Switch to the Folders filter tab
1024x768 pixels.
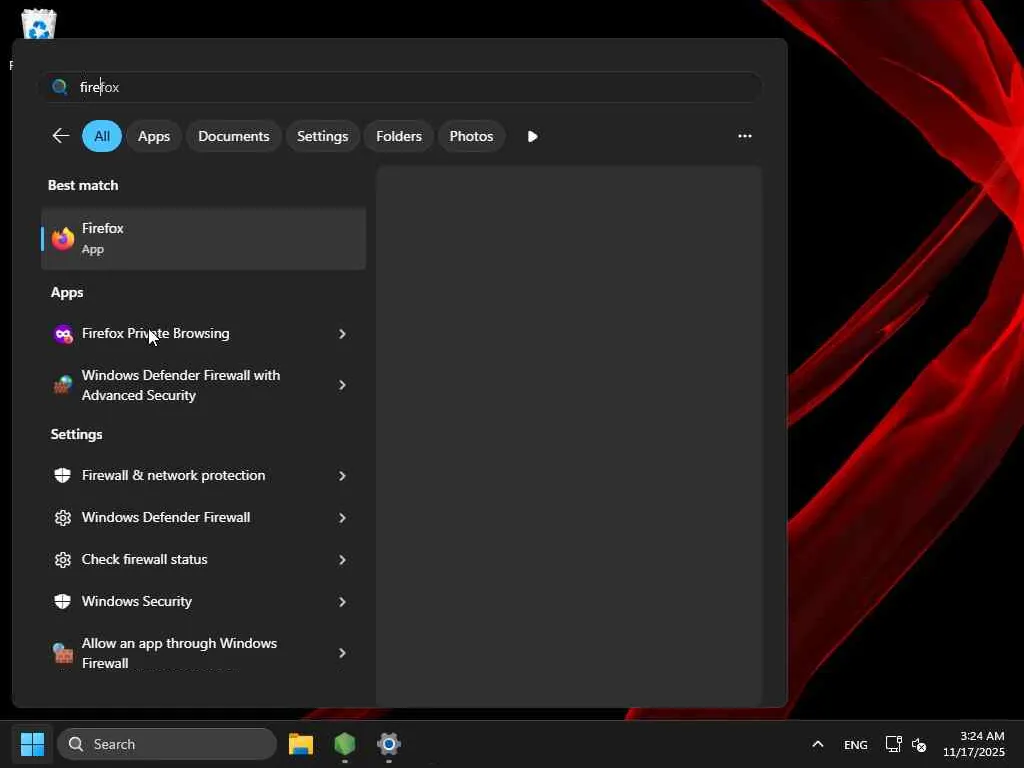pyautogui.click(x=399, y=136)
